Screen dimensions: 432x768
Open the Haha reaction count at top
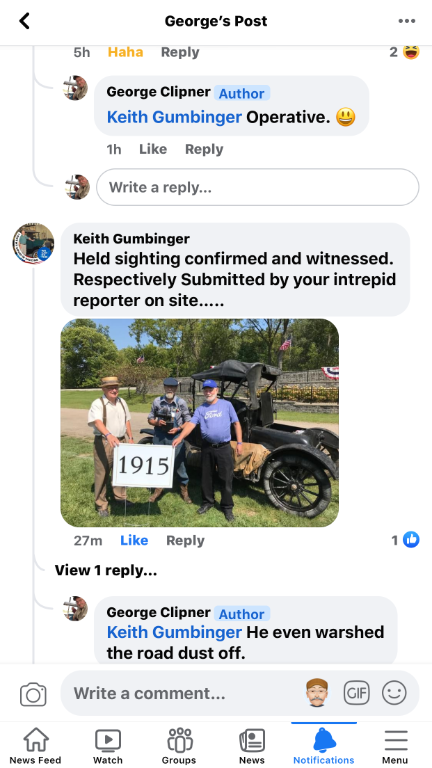click(x=405, y=51)
